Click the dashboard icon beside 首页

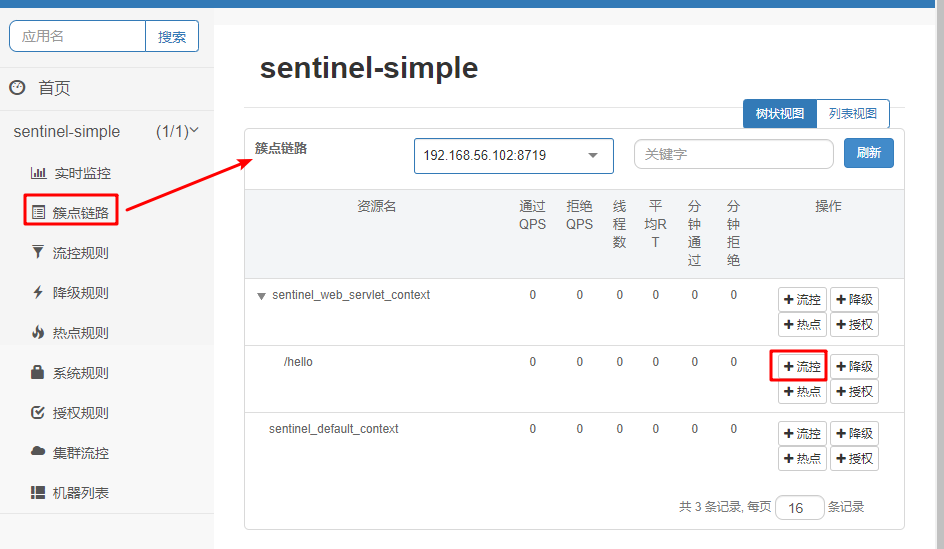pyautogui.click(x=17, y=88)
